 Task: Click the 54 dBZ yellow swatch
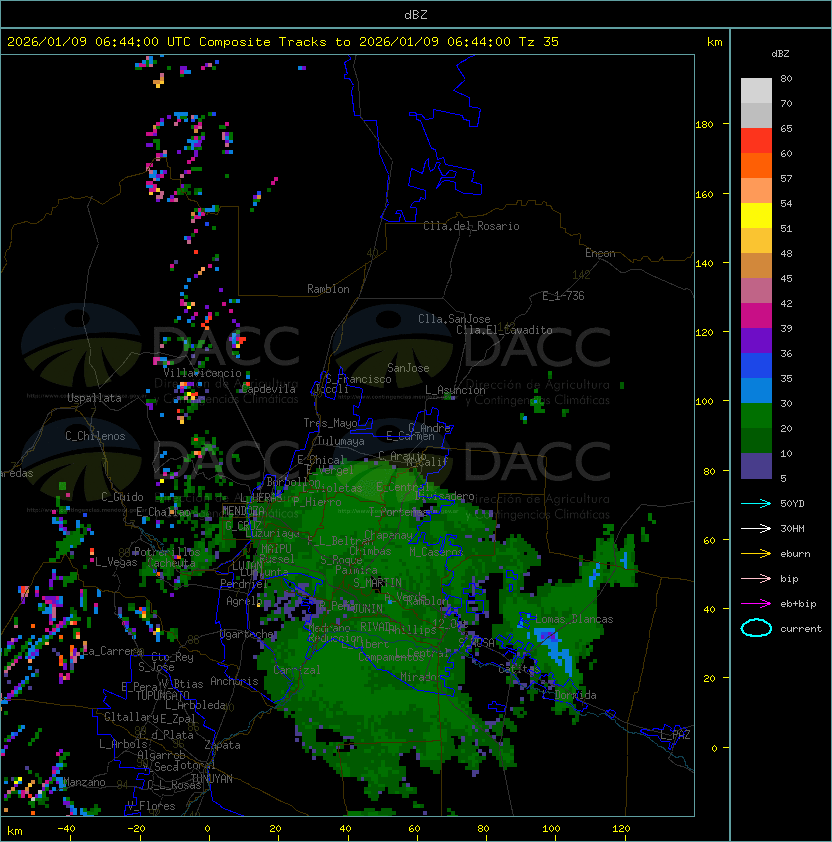756,215
